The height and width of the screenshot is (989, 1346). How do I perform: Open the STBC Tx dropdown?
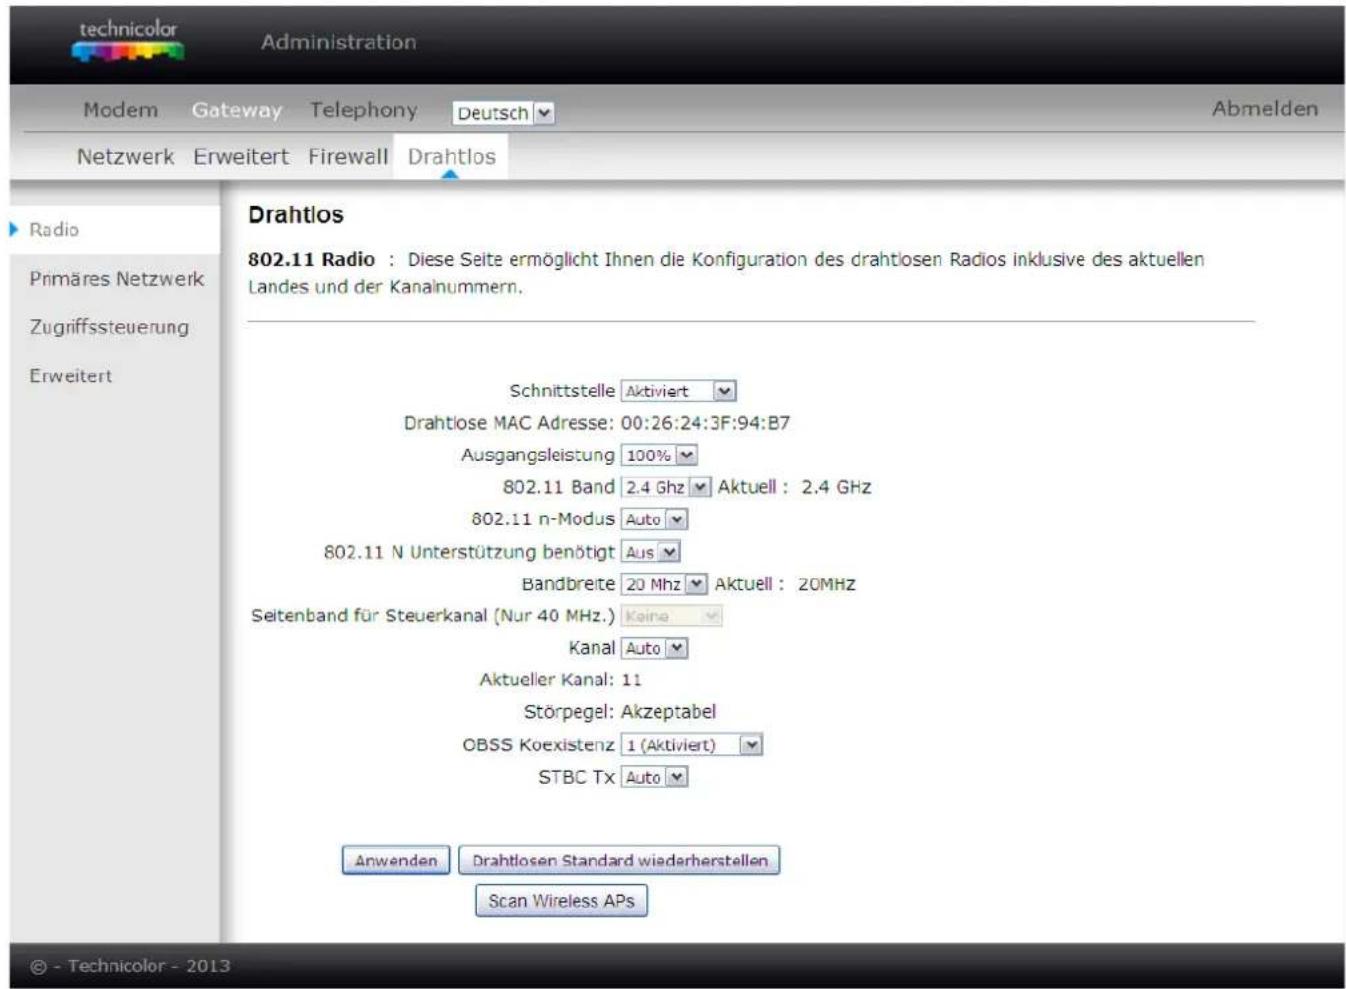(654, 777)
